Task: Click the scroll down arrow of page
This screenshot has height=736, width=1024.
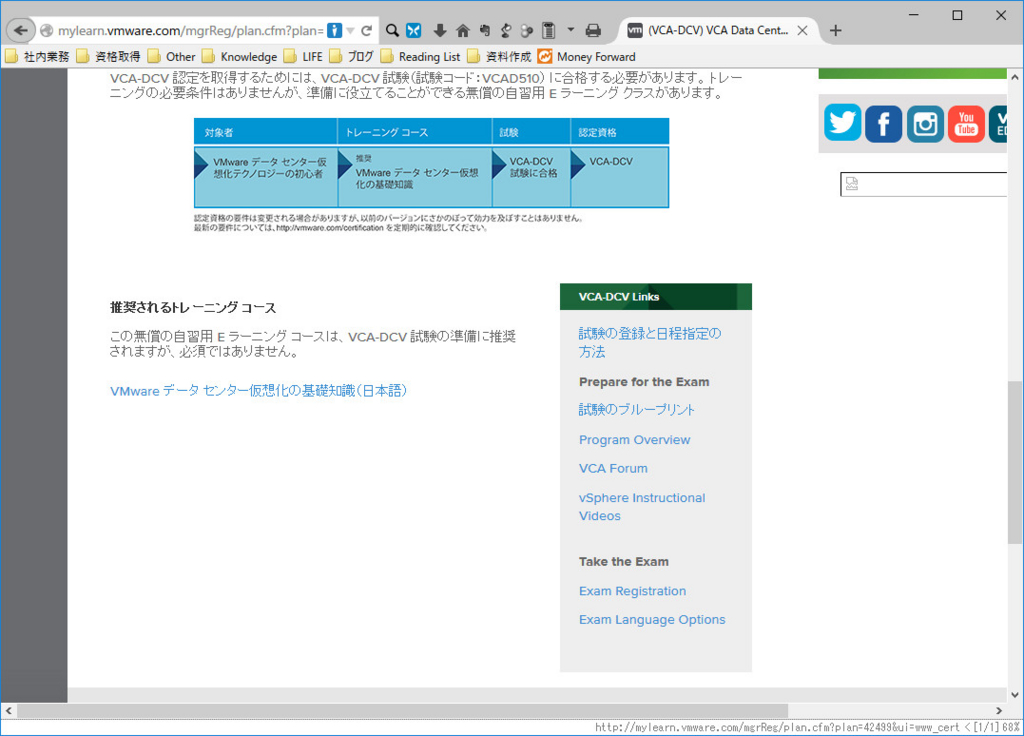Action: (x=1014, y=694)
